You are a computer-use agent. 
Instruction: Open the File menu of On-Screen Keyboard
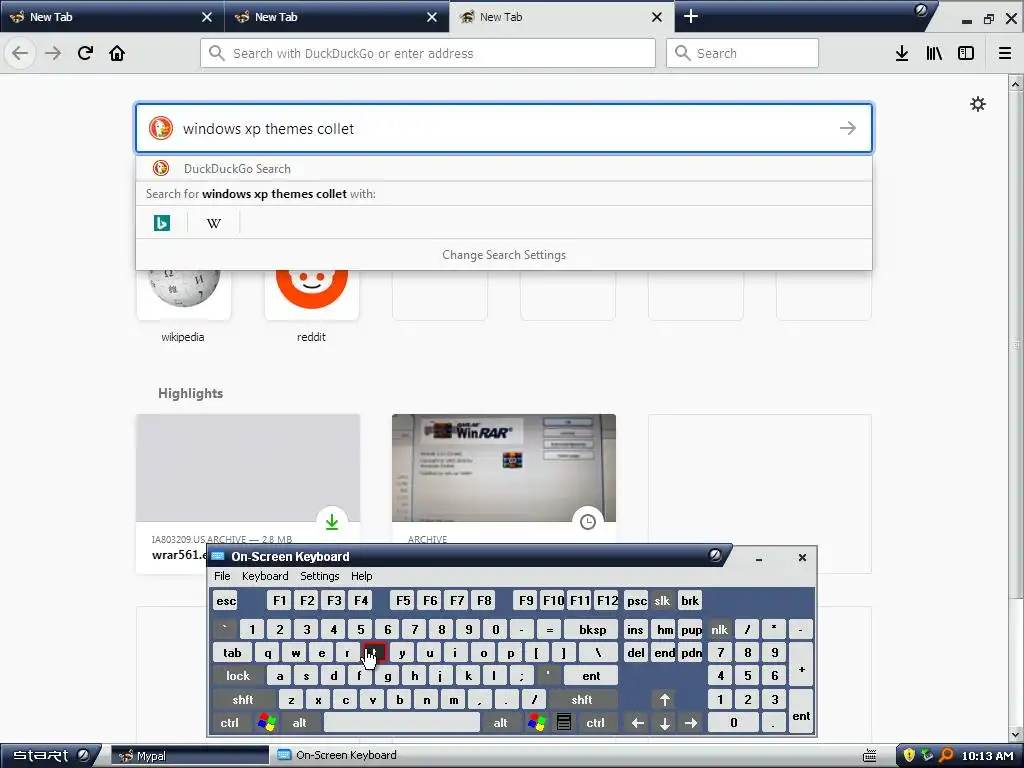coord(222,576)
